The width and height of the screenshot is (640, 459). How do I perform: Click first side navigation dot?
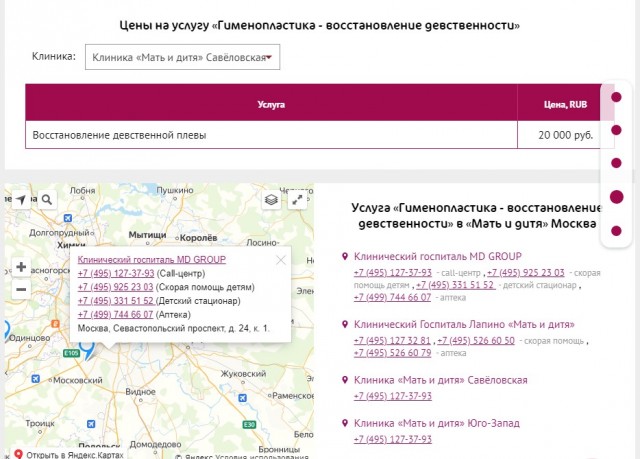(616, 97)
